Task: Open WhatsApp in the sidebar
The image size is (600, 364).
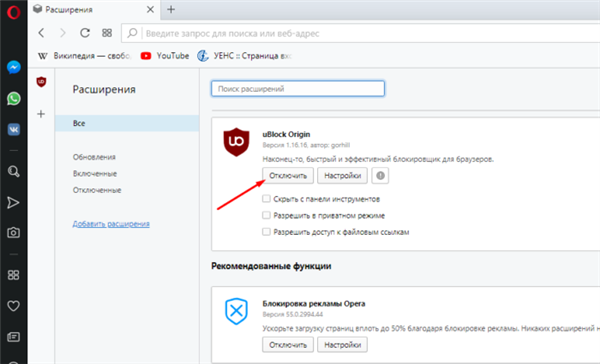Action: tap(14, 98)
